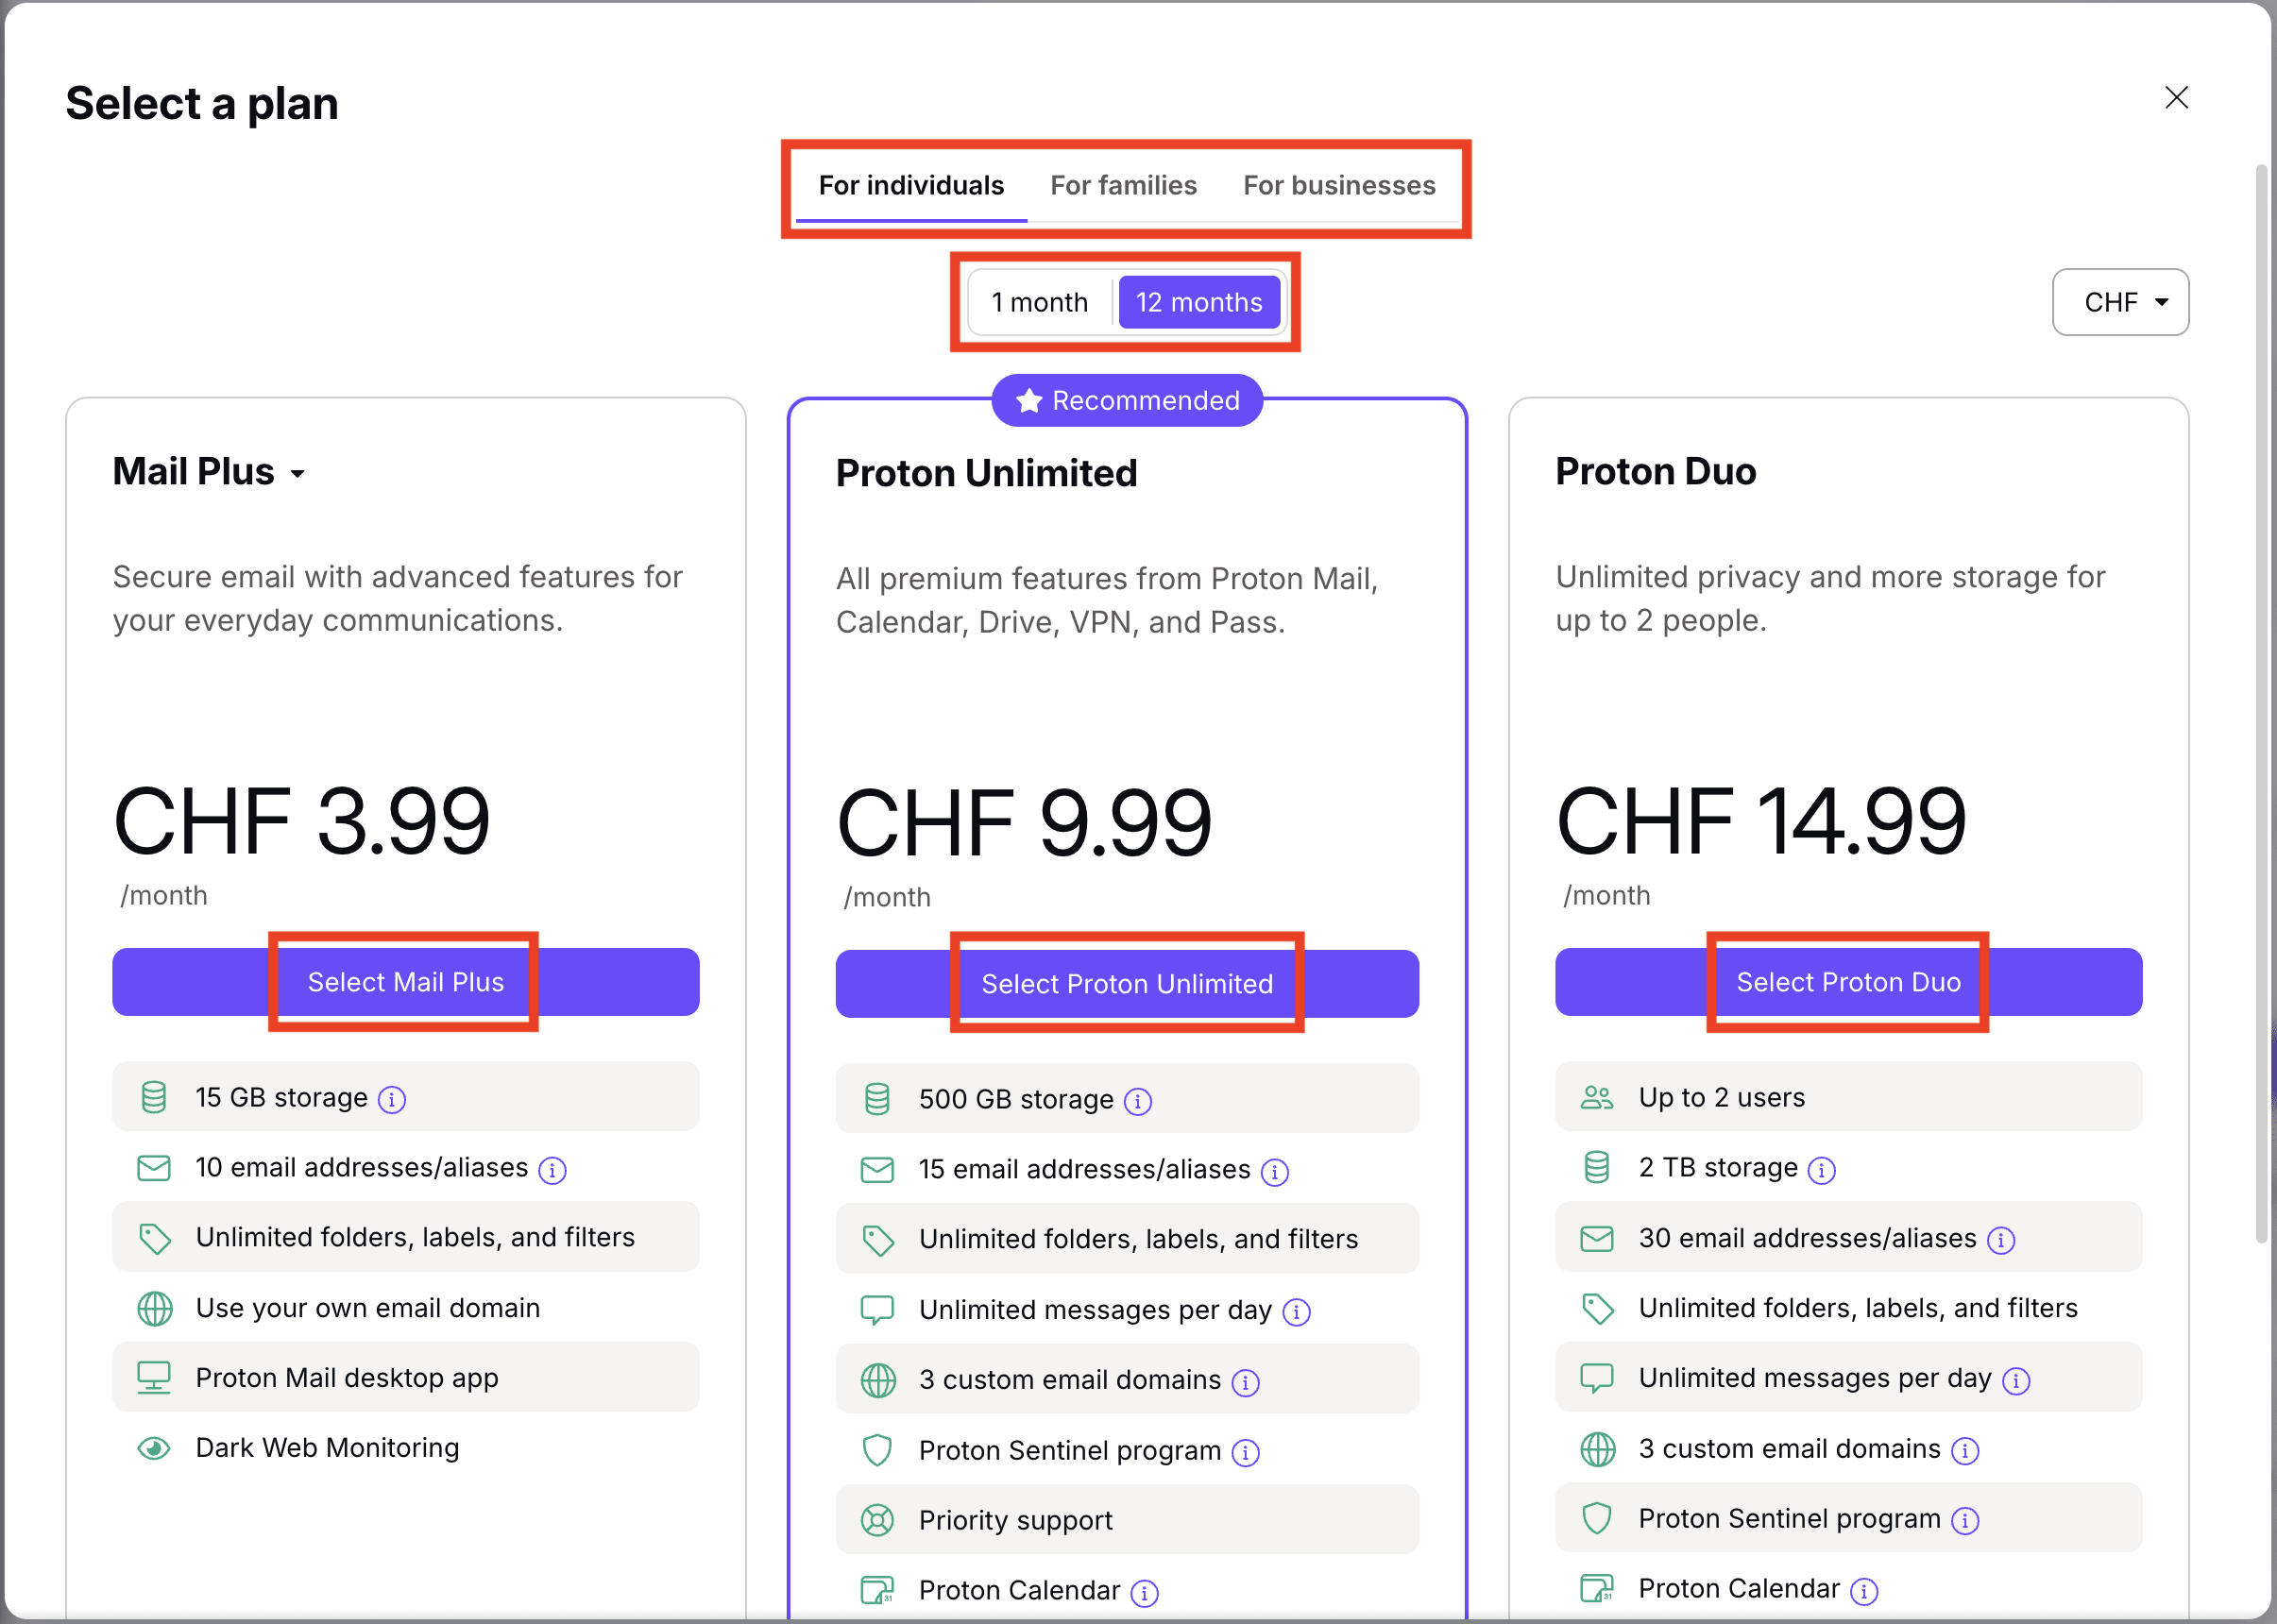Open info for Proton Sentinel program under Unlimited
Image resolution: width=2277 pixels, height=1624 pixels.
[x=1247, y=1452]
